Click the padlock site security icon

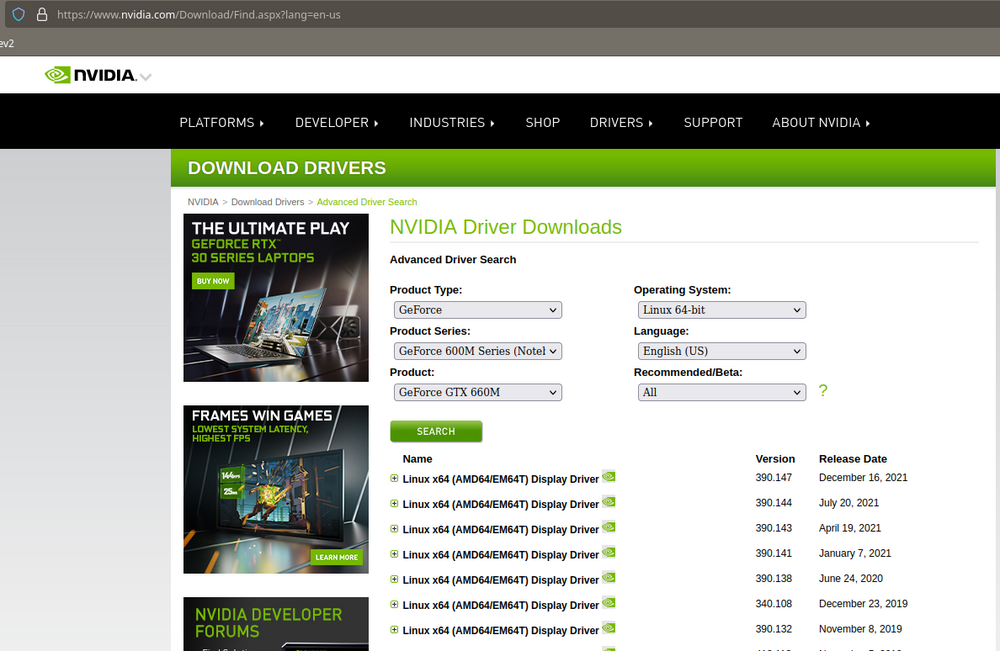pyautogui.click(x=42, y=14)
